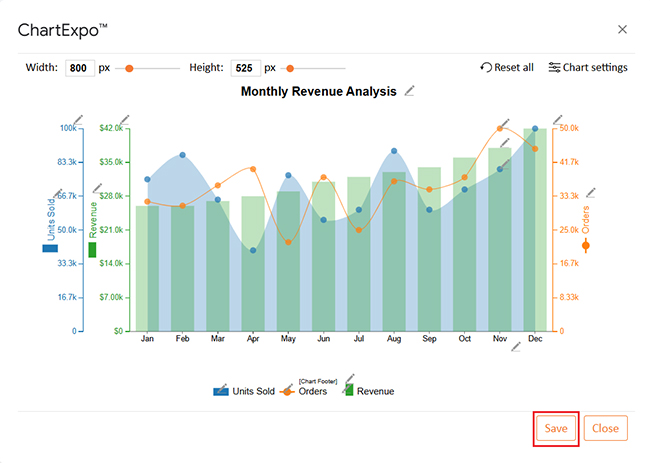Click the Width input field

pos(79,68)
